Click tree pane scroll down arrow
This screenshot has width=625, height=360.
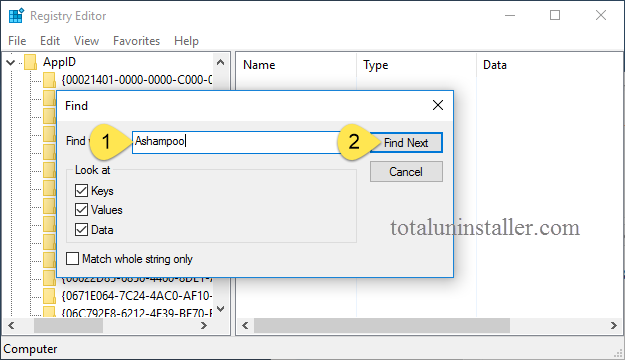pyautogui.click(x=220, y=309)
